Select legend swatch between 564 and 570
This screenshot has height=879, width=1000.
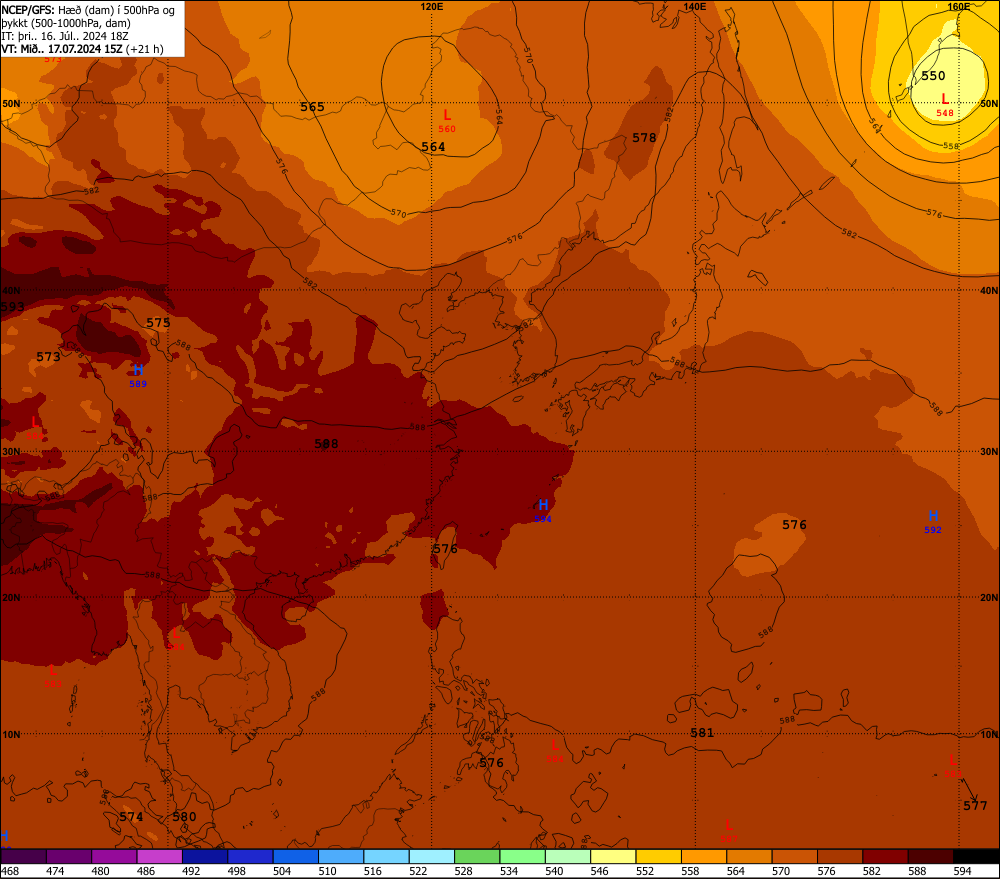[748, 856]
